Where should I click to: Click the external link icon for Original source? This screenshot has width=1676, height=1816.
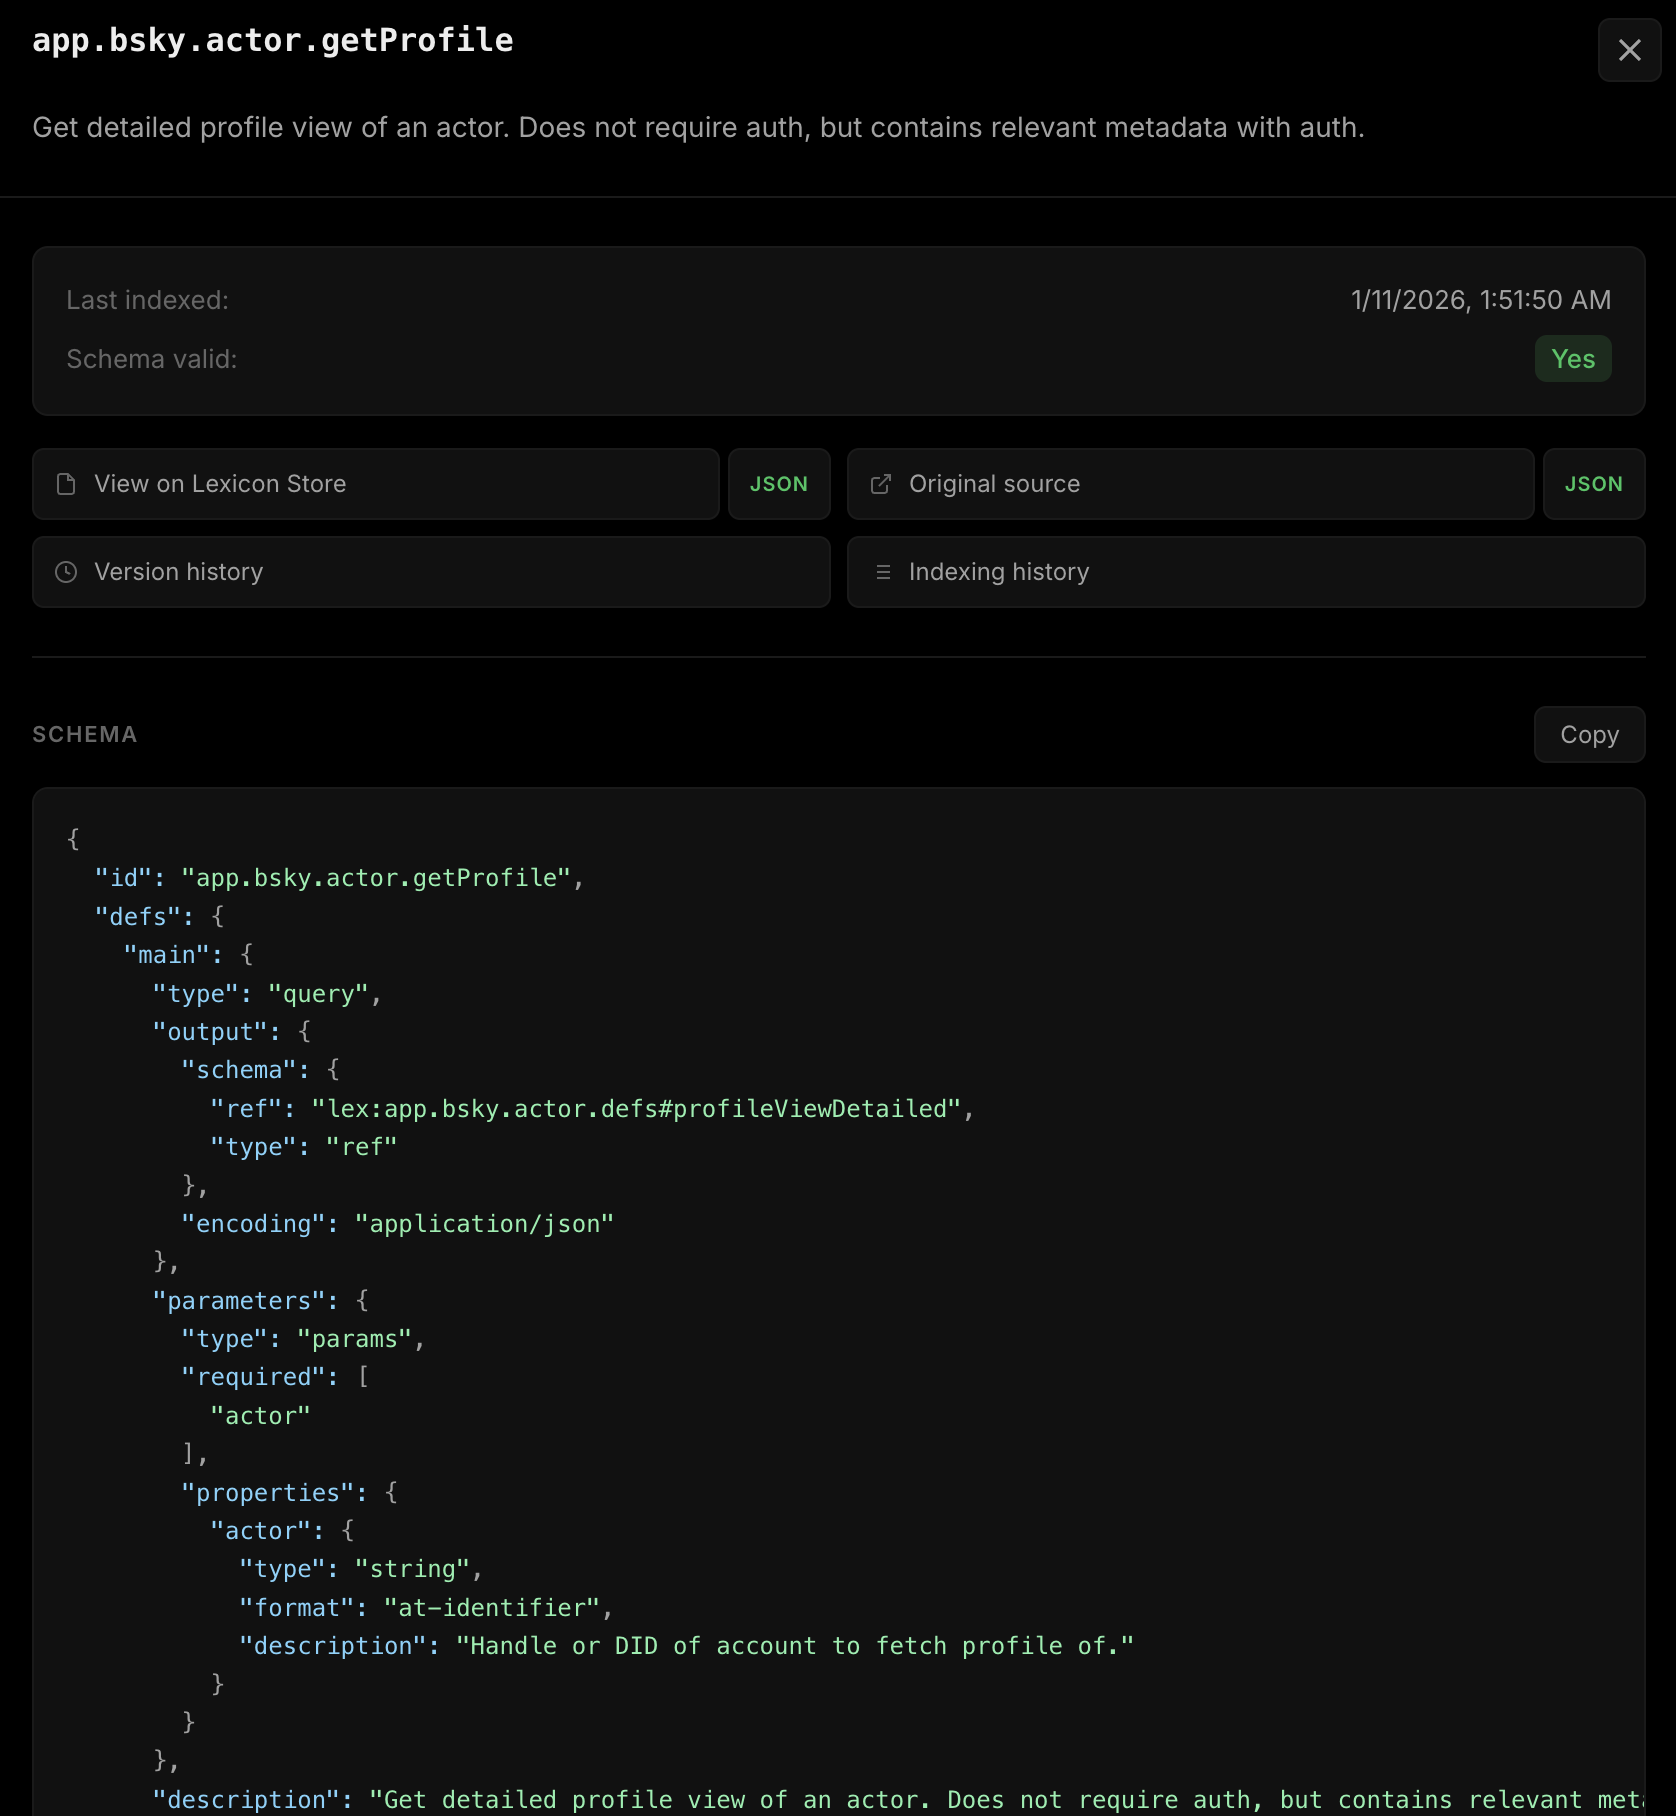pos(881,484)
